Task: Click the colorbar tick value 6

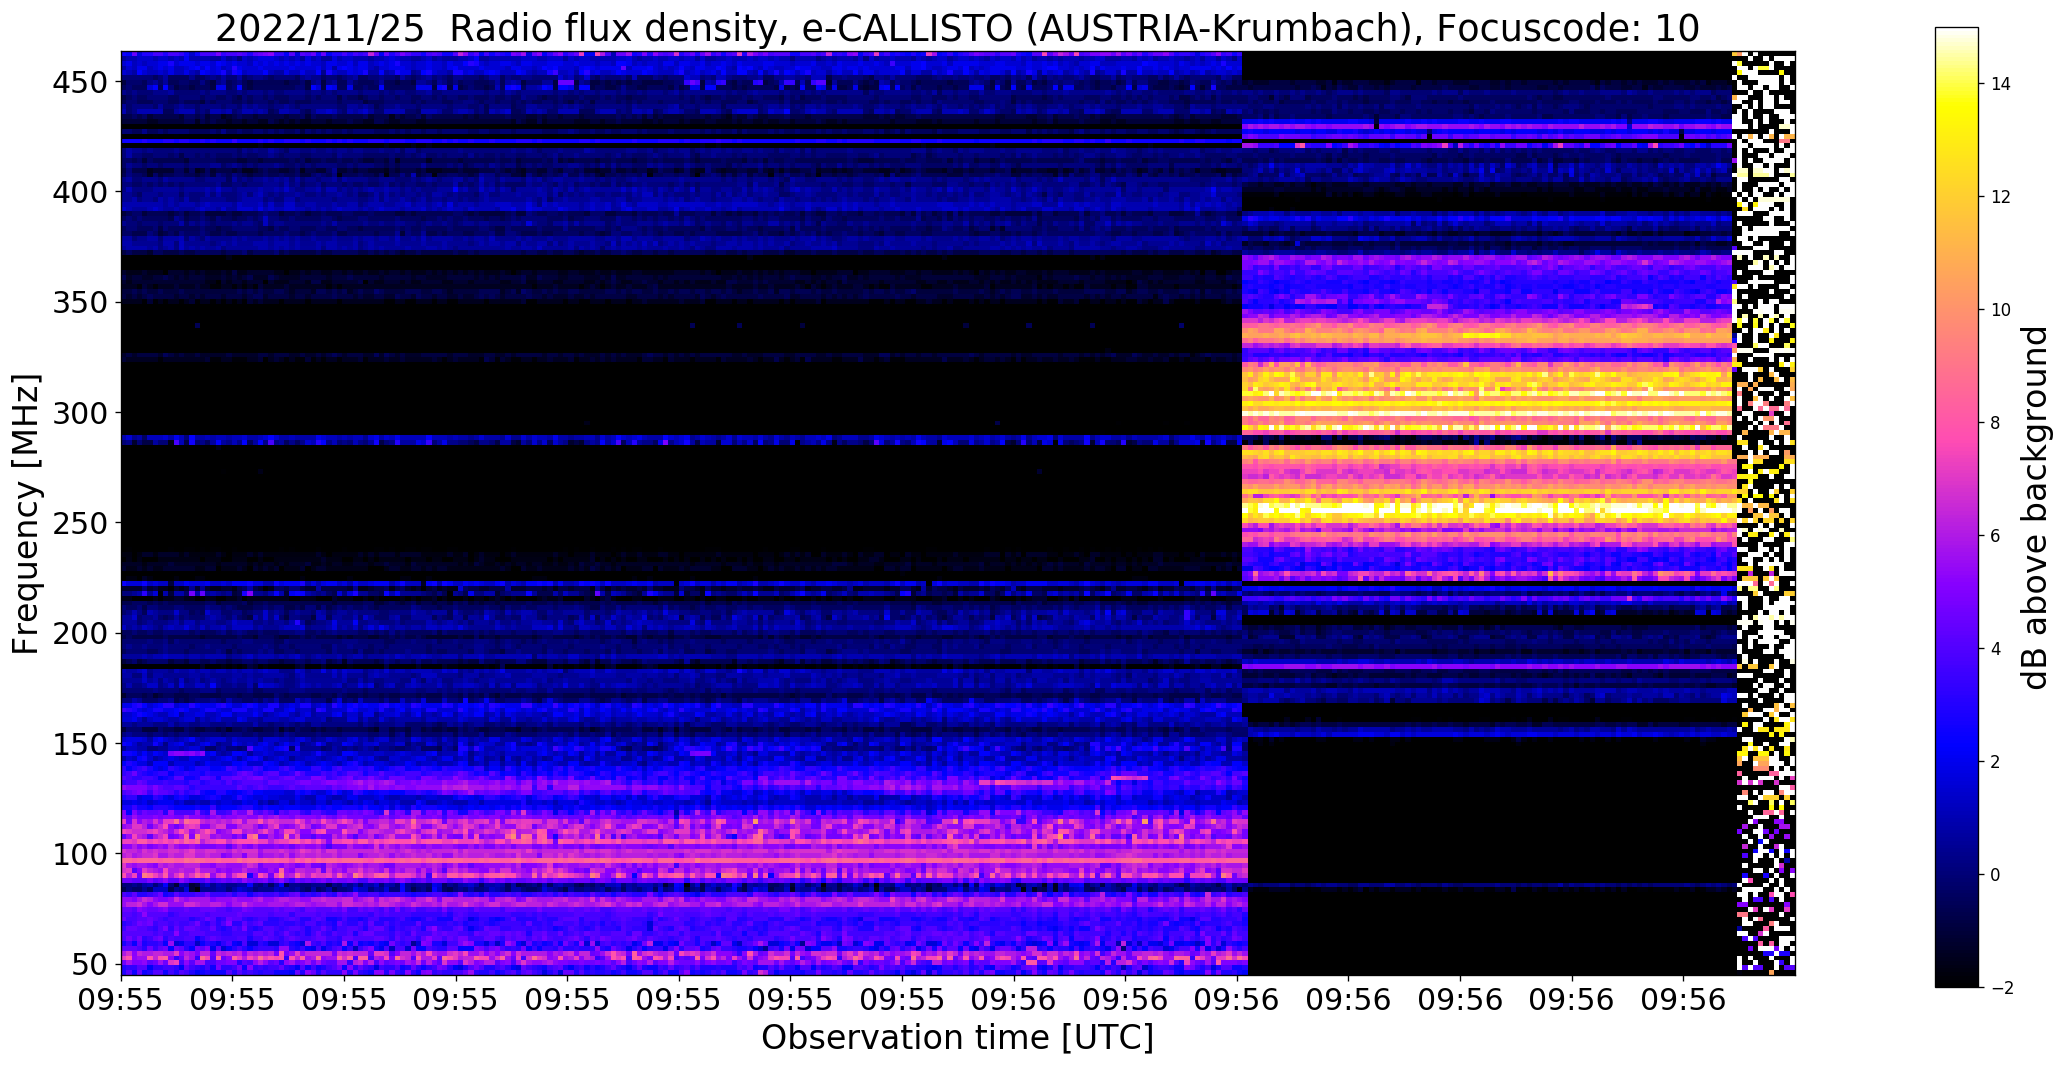Action: (1996, 536)
